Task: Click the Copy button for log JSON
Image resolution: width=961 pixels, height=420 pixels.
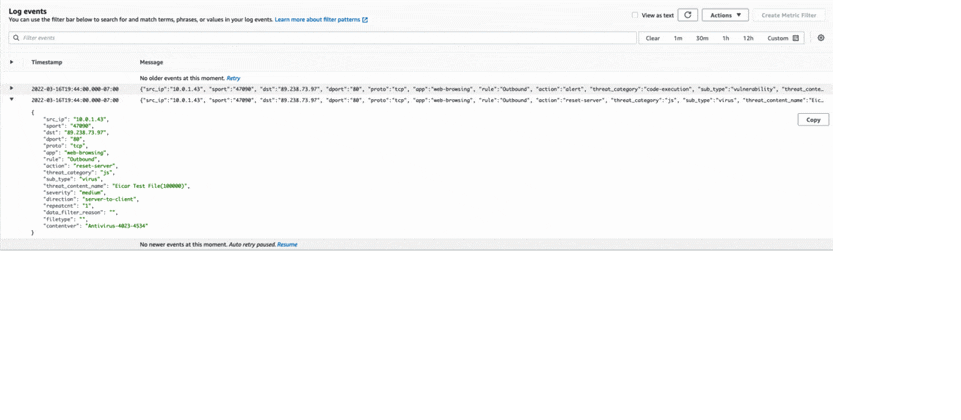Action: click(x=812, y=120)
